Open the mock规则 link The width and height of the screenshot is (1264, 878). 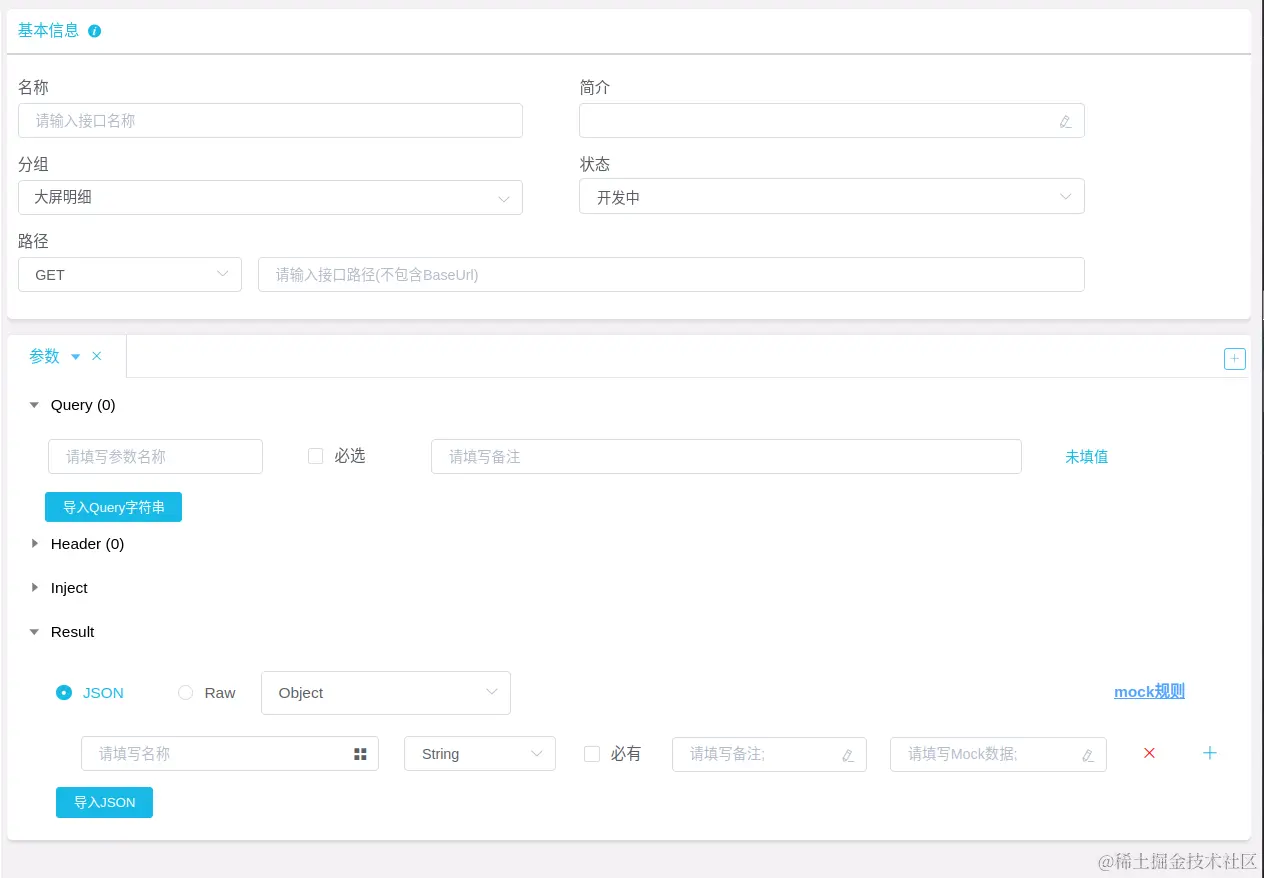(x=1149, y=691)
